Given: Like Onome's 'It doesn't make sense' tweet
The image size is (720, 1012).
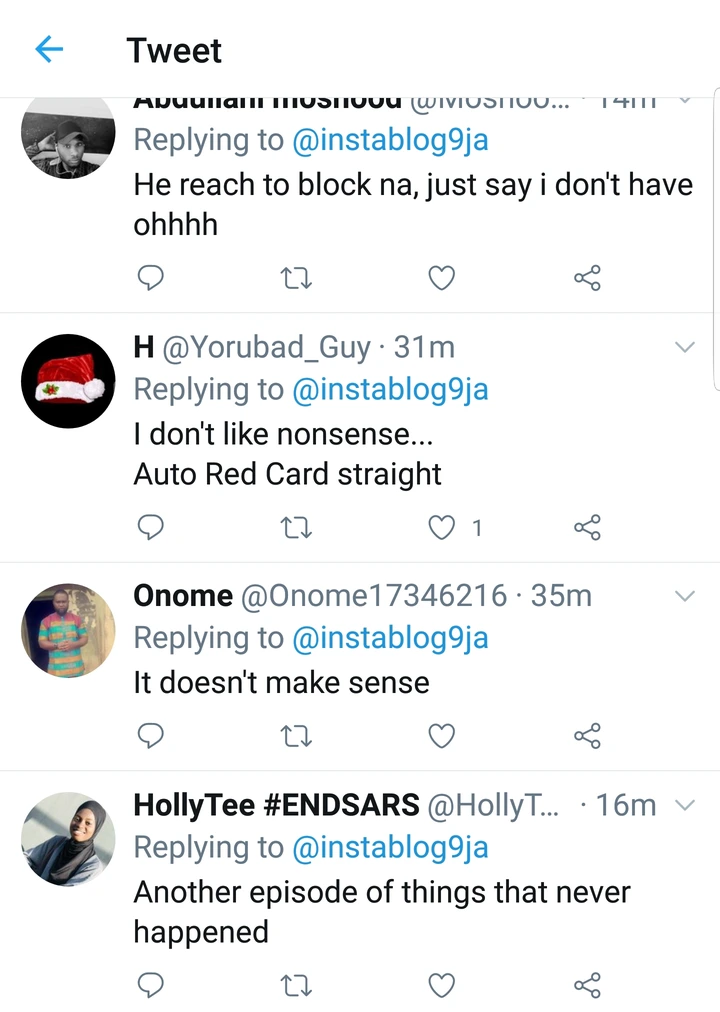Looking at the screenshot, I should [x=442, y=736].
